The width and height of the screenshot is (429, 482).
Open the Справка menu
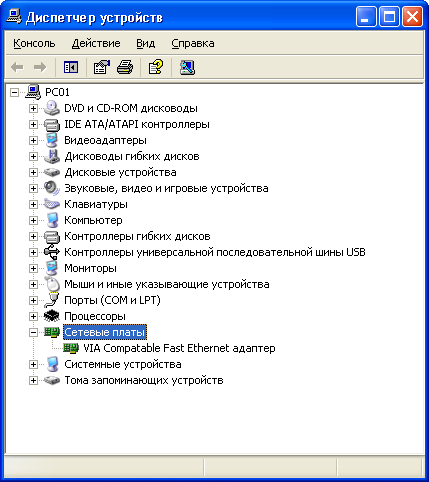(193, 43)
